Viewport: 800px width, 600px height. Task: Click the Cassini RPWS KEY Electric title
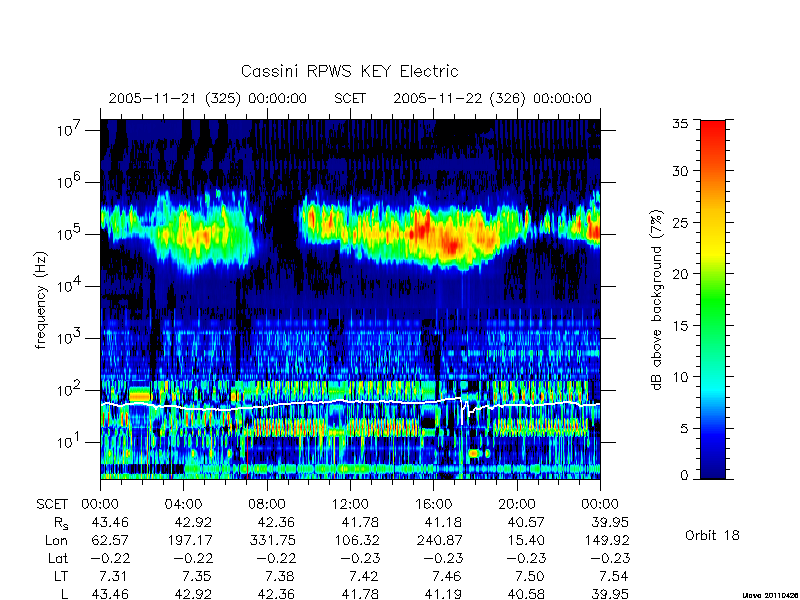349,71
